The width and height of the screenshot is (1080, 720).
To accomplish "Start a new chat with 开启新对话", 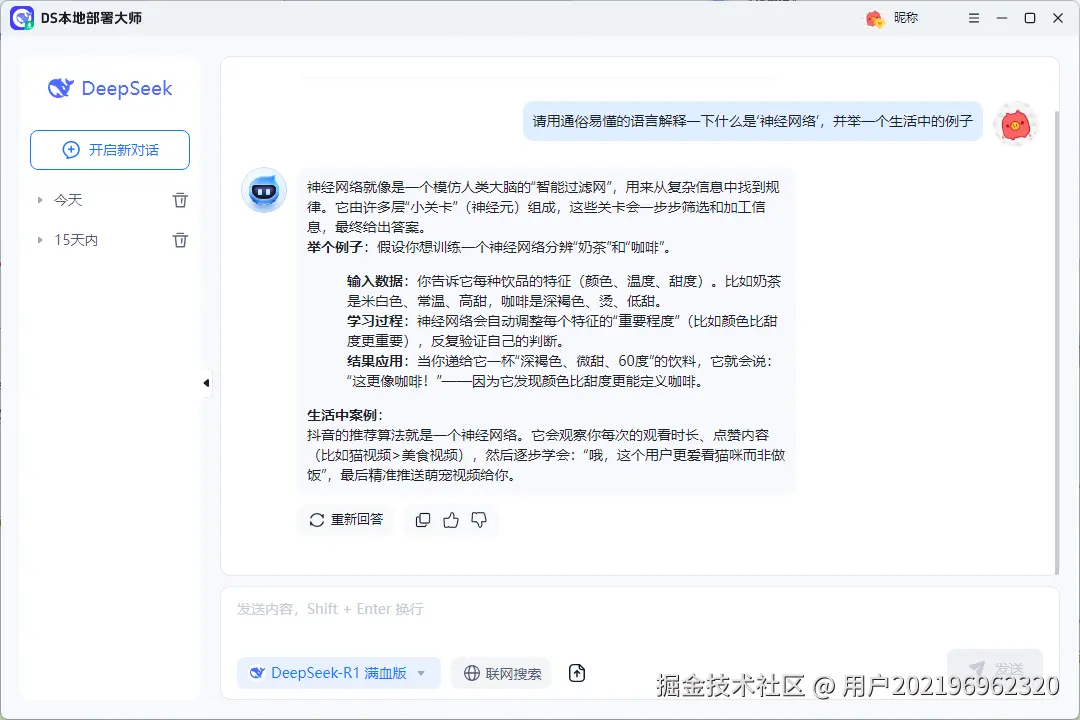I will click(110, 149).
